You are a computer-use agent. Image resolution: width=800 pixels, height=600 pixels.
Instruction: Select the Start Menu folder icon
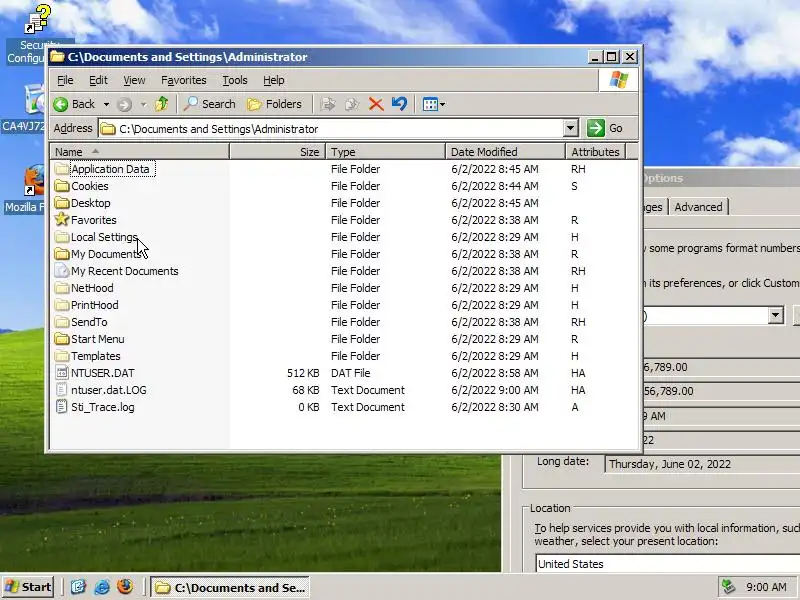(62, 339)
